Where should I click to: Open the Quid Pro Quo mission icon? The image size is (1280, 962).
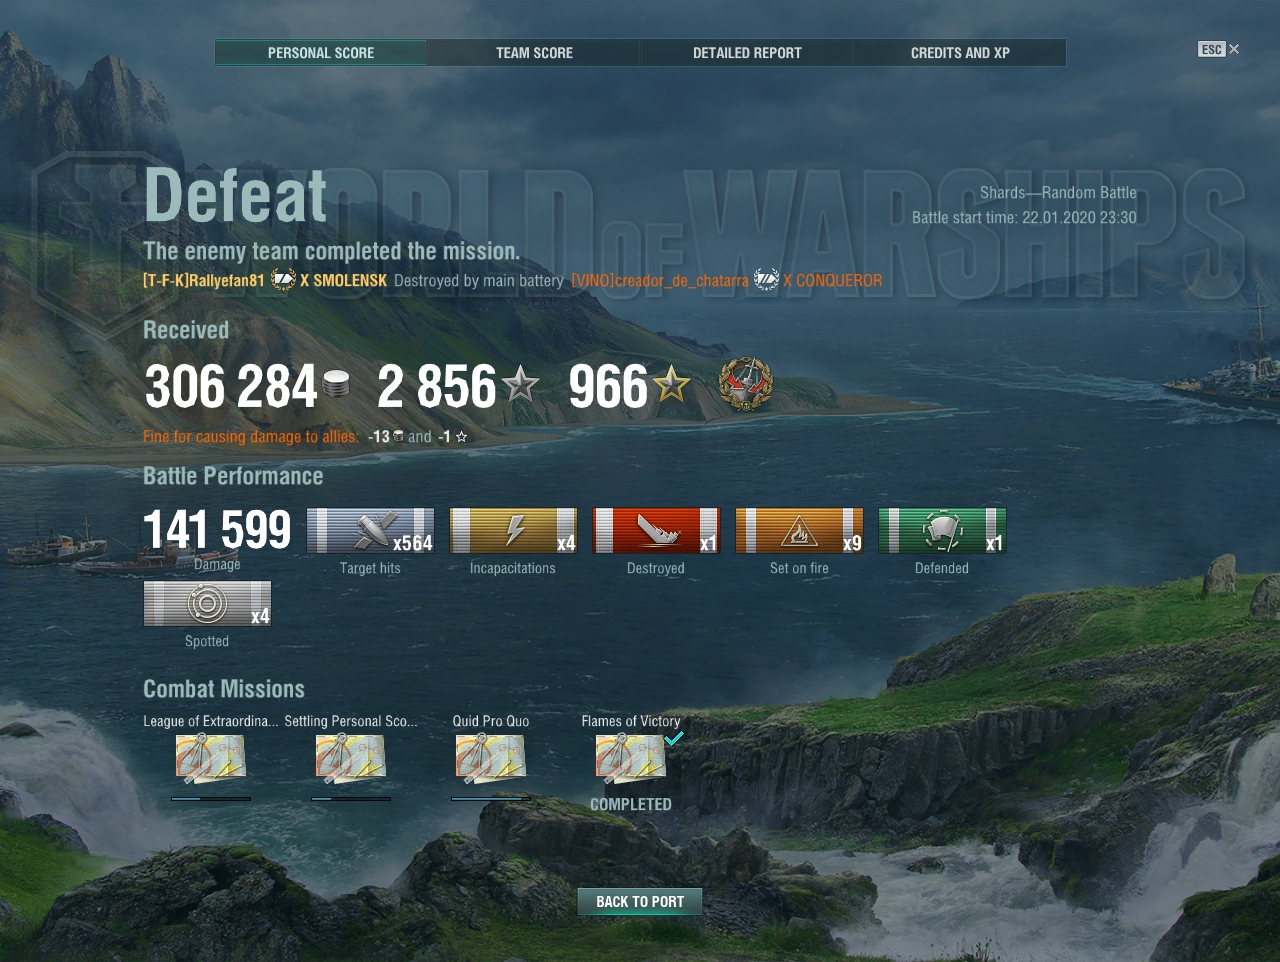(491, 758)
